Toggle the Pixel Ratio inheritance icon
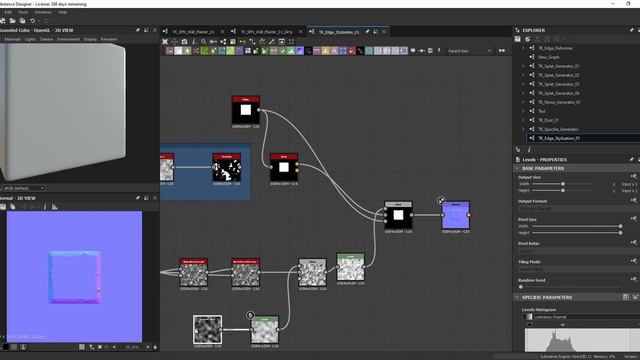Image resolution: width=640 pixels, height=360 pixels. [633, 242]
